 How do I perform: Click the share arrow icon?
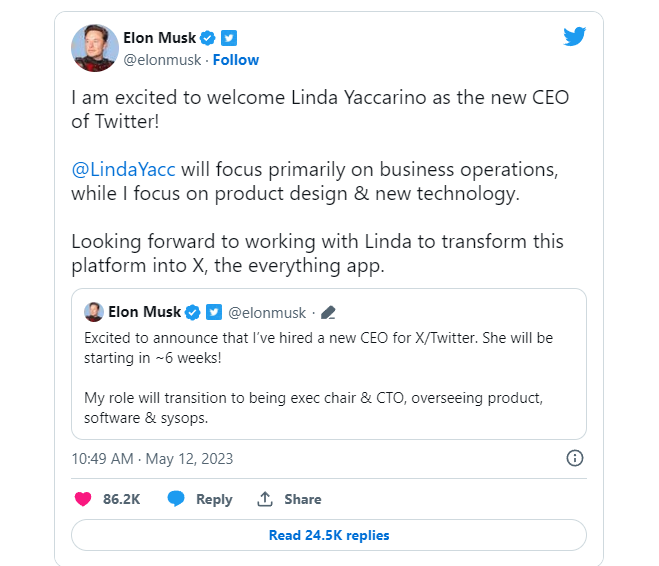(265, 499)
